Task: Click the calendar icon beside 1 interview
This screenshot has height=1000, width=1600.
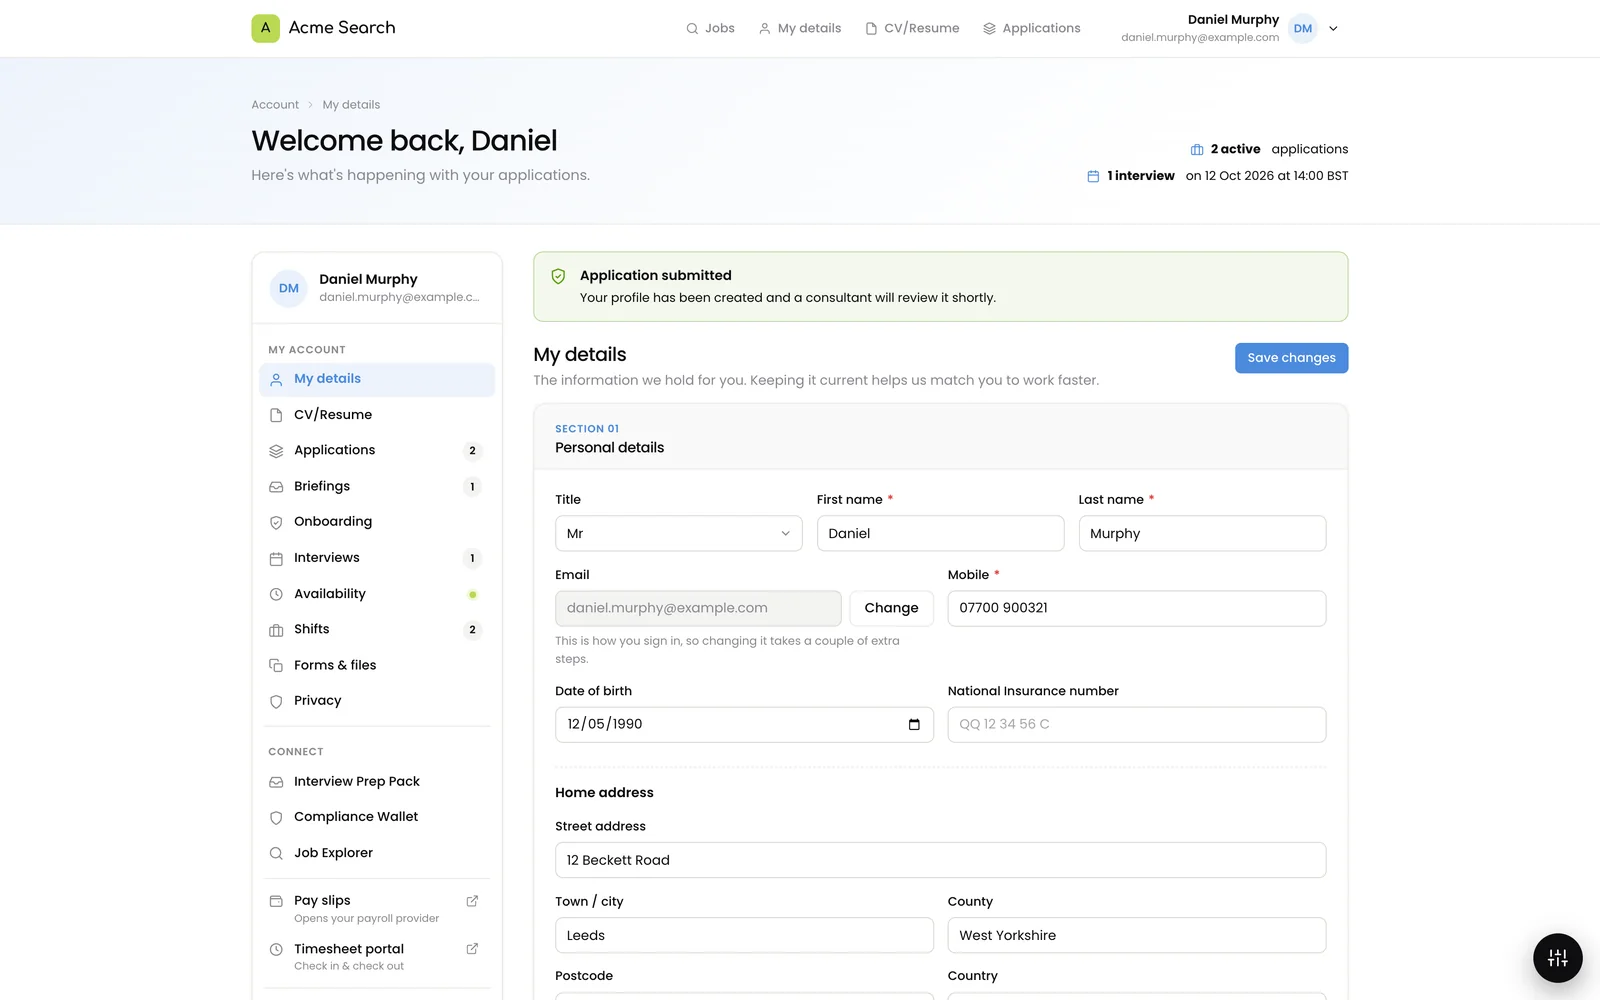Action: (1093, 176)
